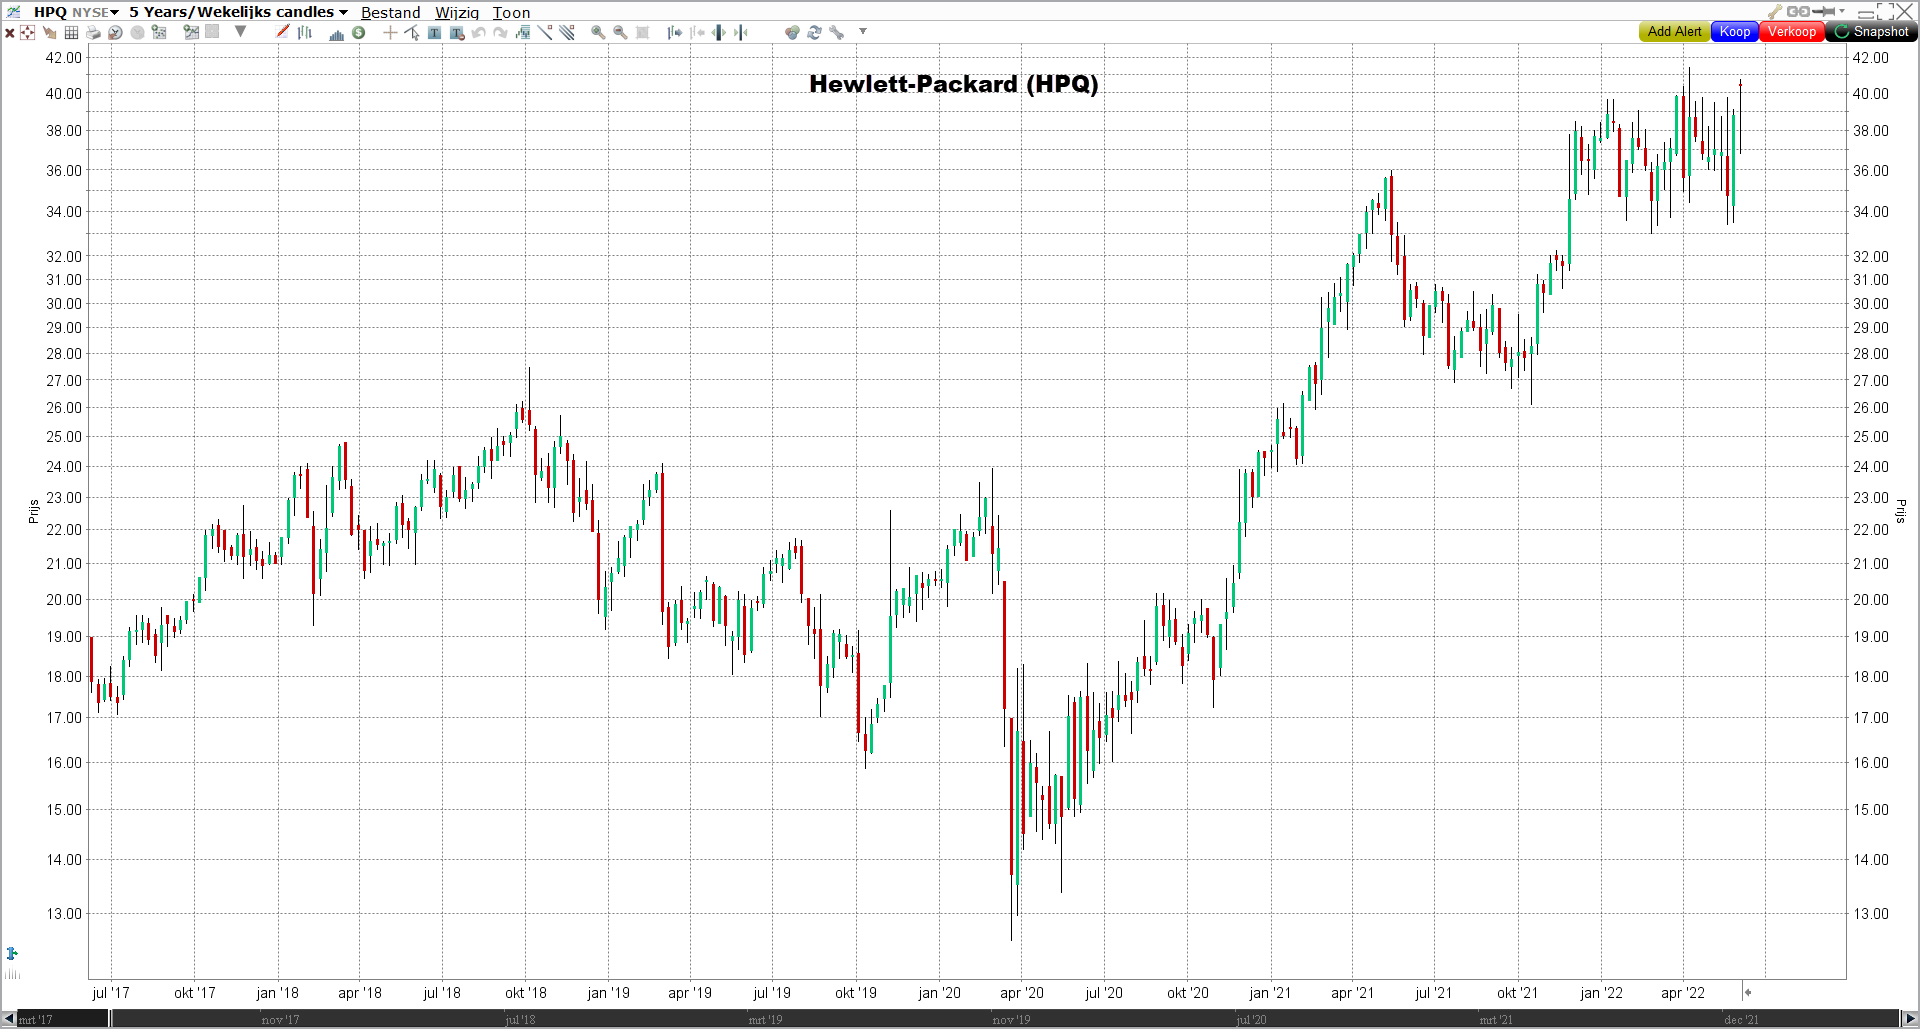1920x1029 pixels.
Task: Click the red X remove icon in toolbar
Action: click(9, 32)
